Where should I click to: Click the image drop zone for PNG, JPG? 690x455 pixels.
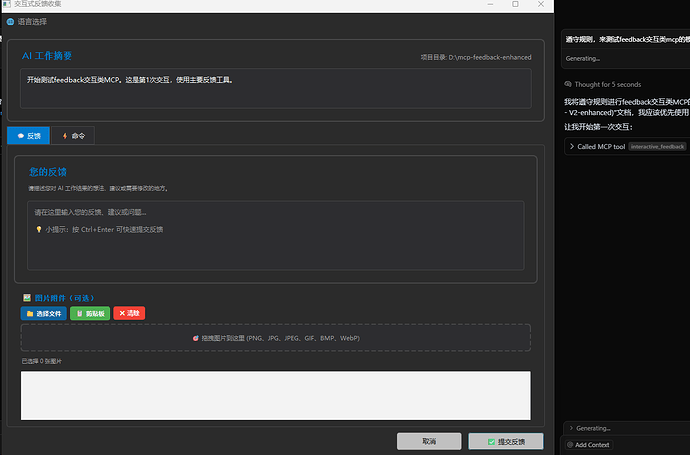(275, 338)
